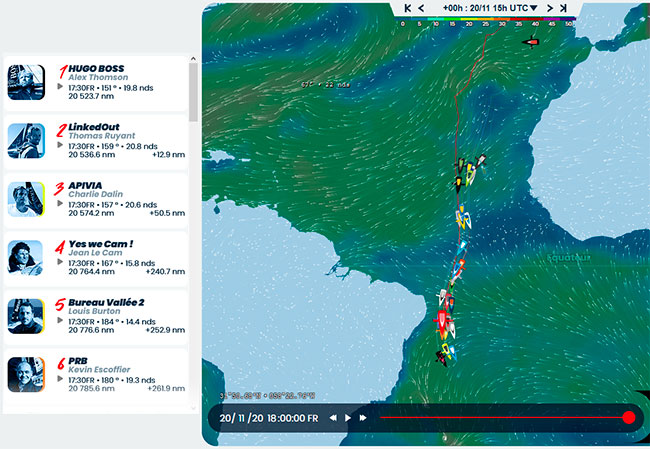Click the +240.7 nm gap value
The width and height of the screenshot is (650, 449).
point(165,272)
